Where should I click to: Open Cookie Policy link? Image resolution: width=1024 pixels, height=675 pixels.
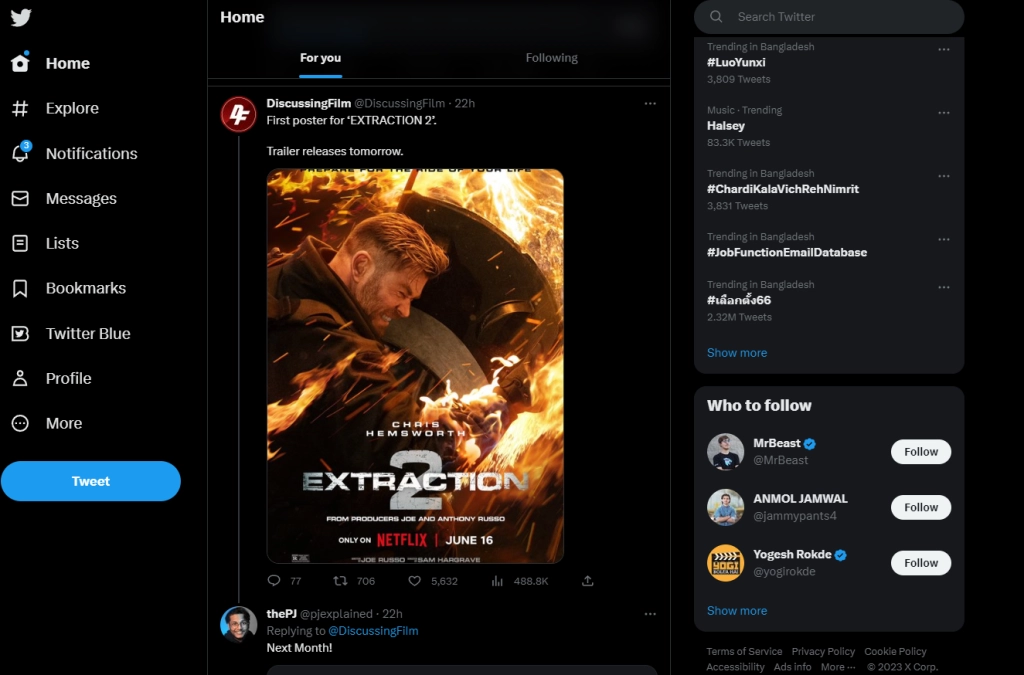895,651
